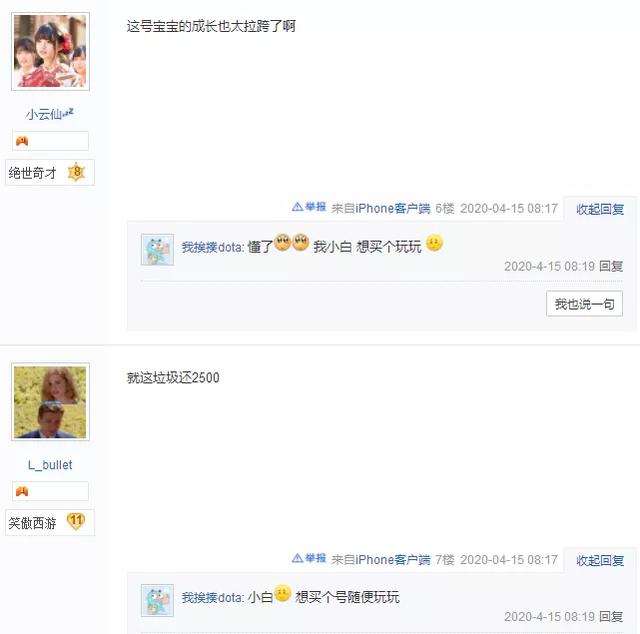Image resolution: width=640 pixels, height=634 pixels.
Task: Click the orange badge icon under L_bullet
Action: point(22,491)
